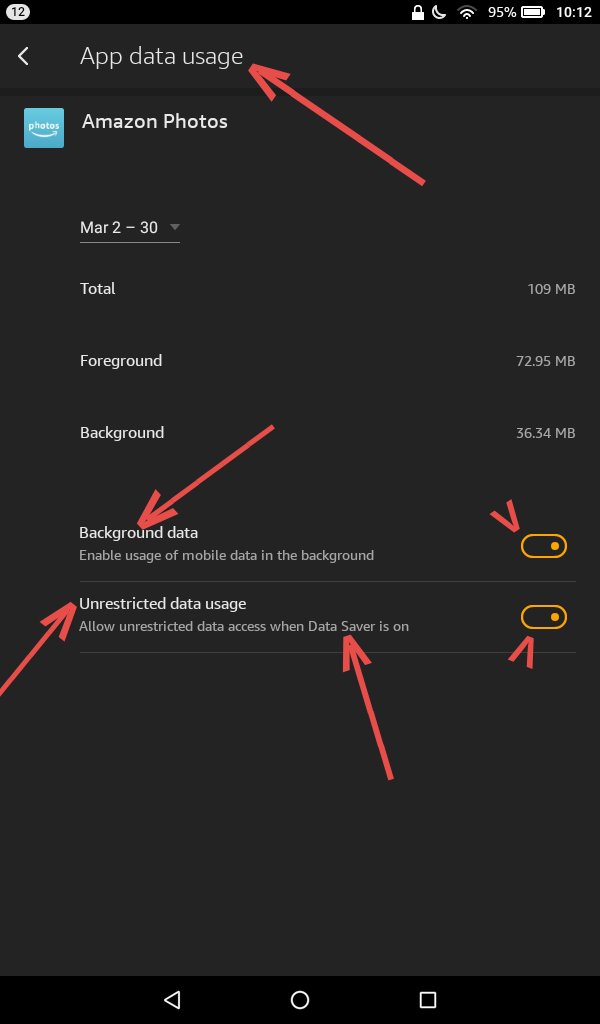This screenshot has height=1024, width=600.
Task: Tap the Amazon Photos app name
Action: (155, 122)
